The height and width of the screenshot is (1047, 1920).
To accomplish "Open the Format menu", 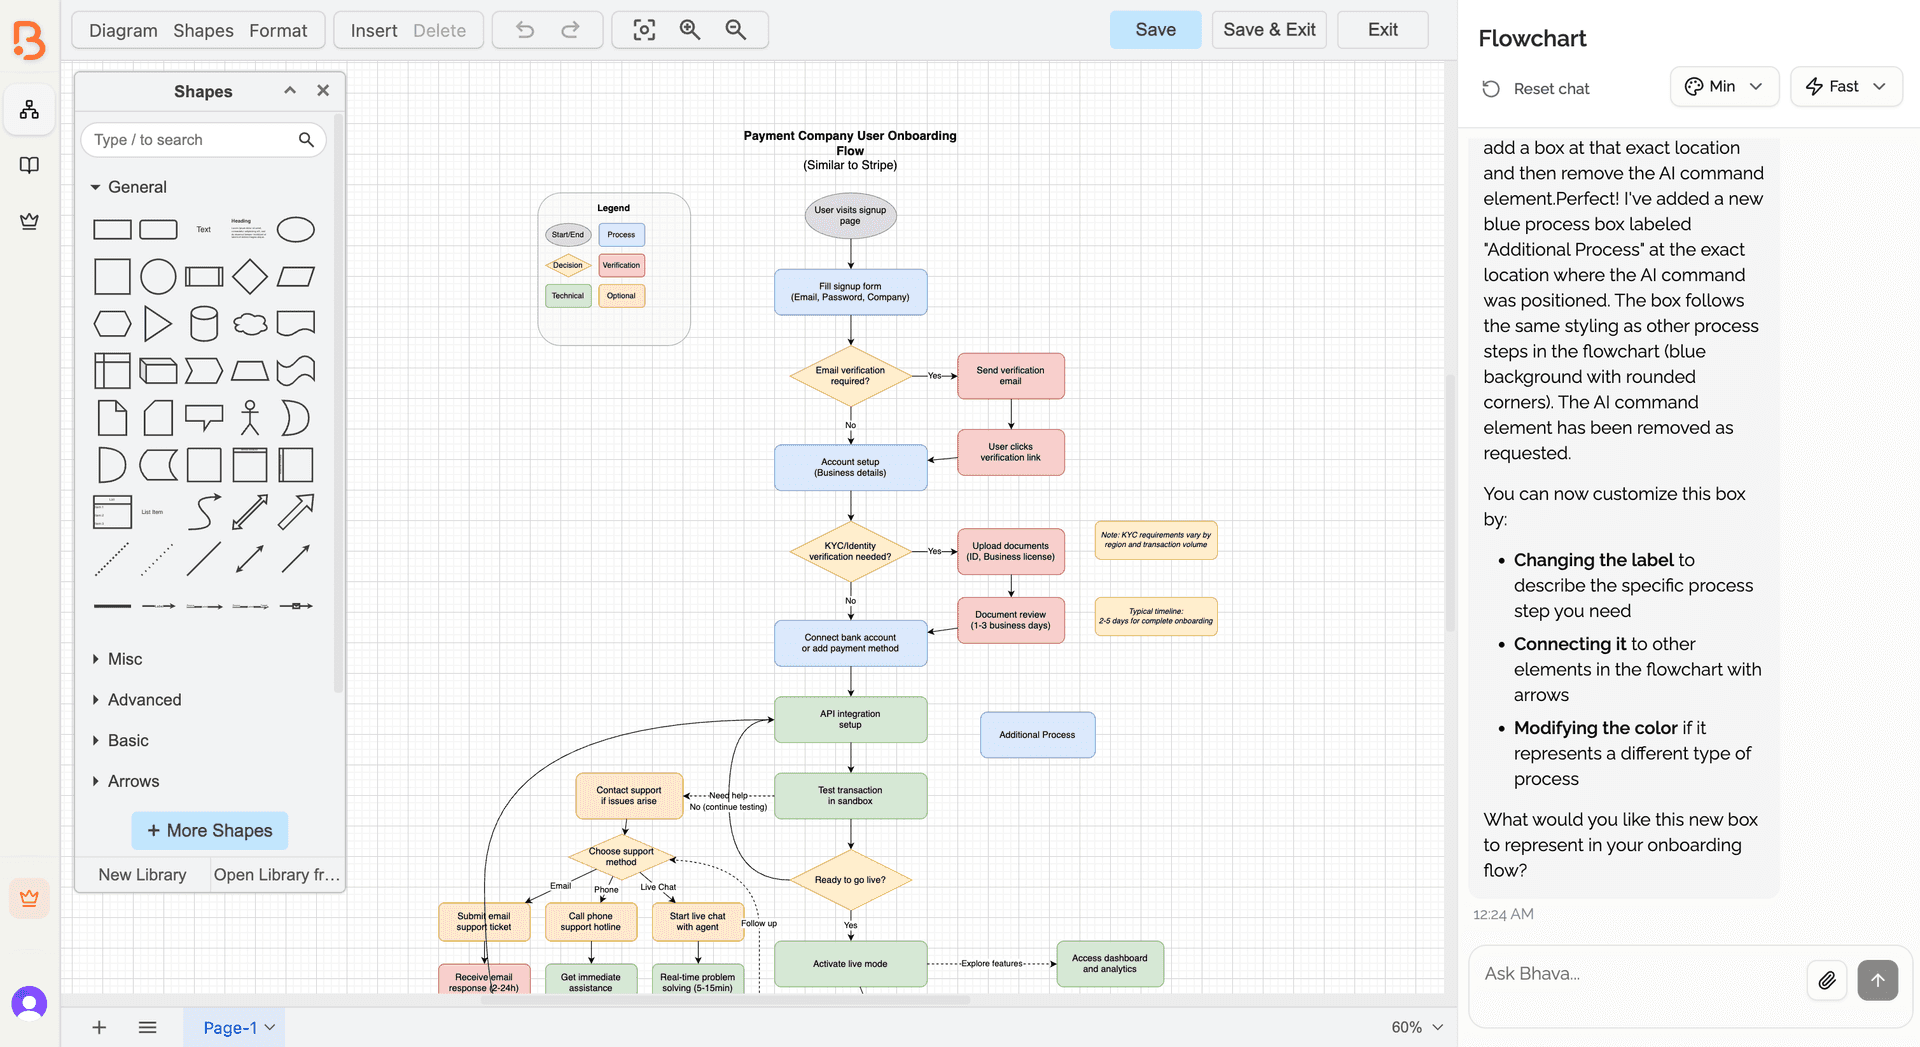I will tap(278, 30).
